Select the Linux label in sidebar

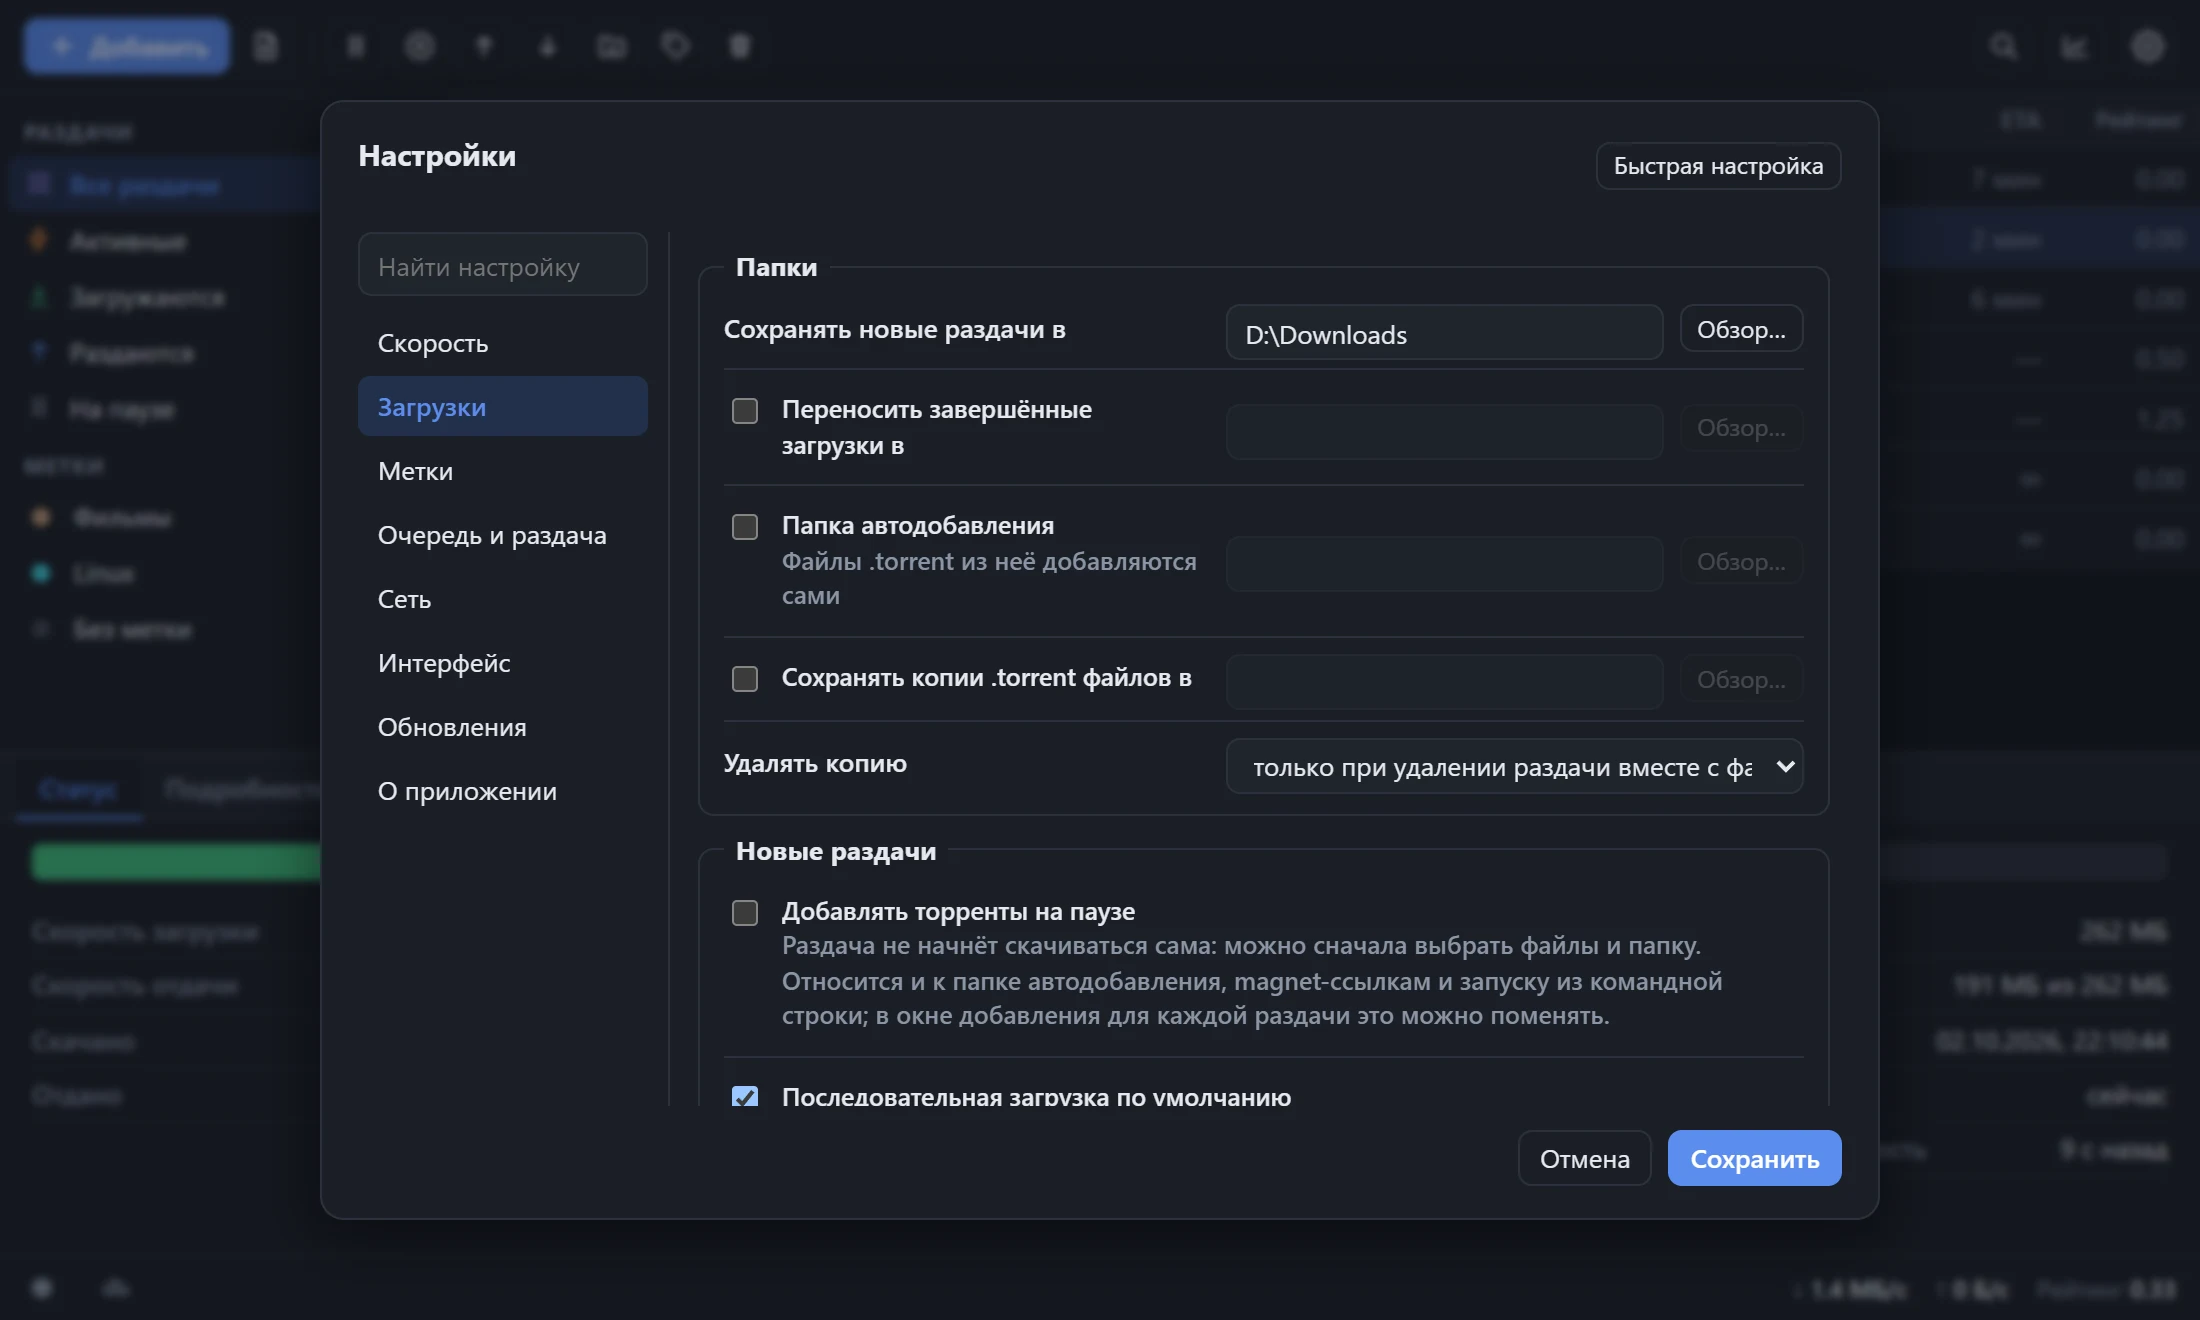(x=165, y=573)
